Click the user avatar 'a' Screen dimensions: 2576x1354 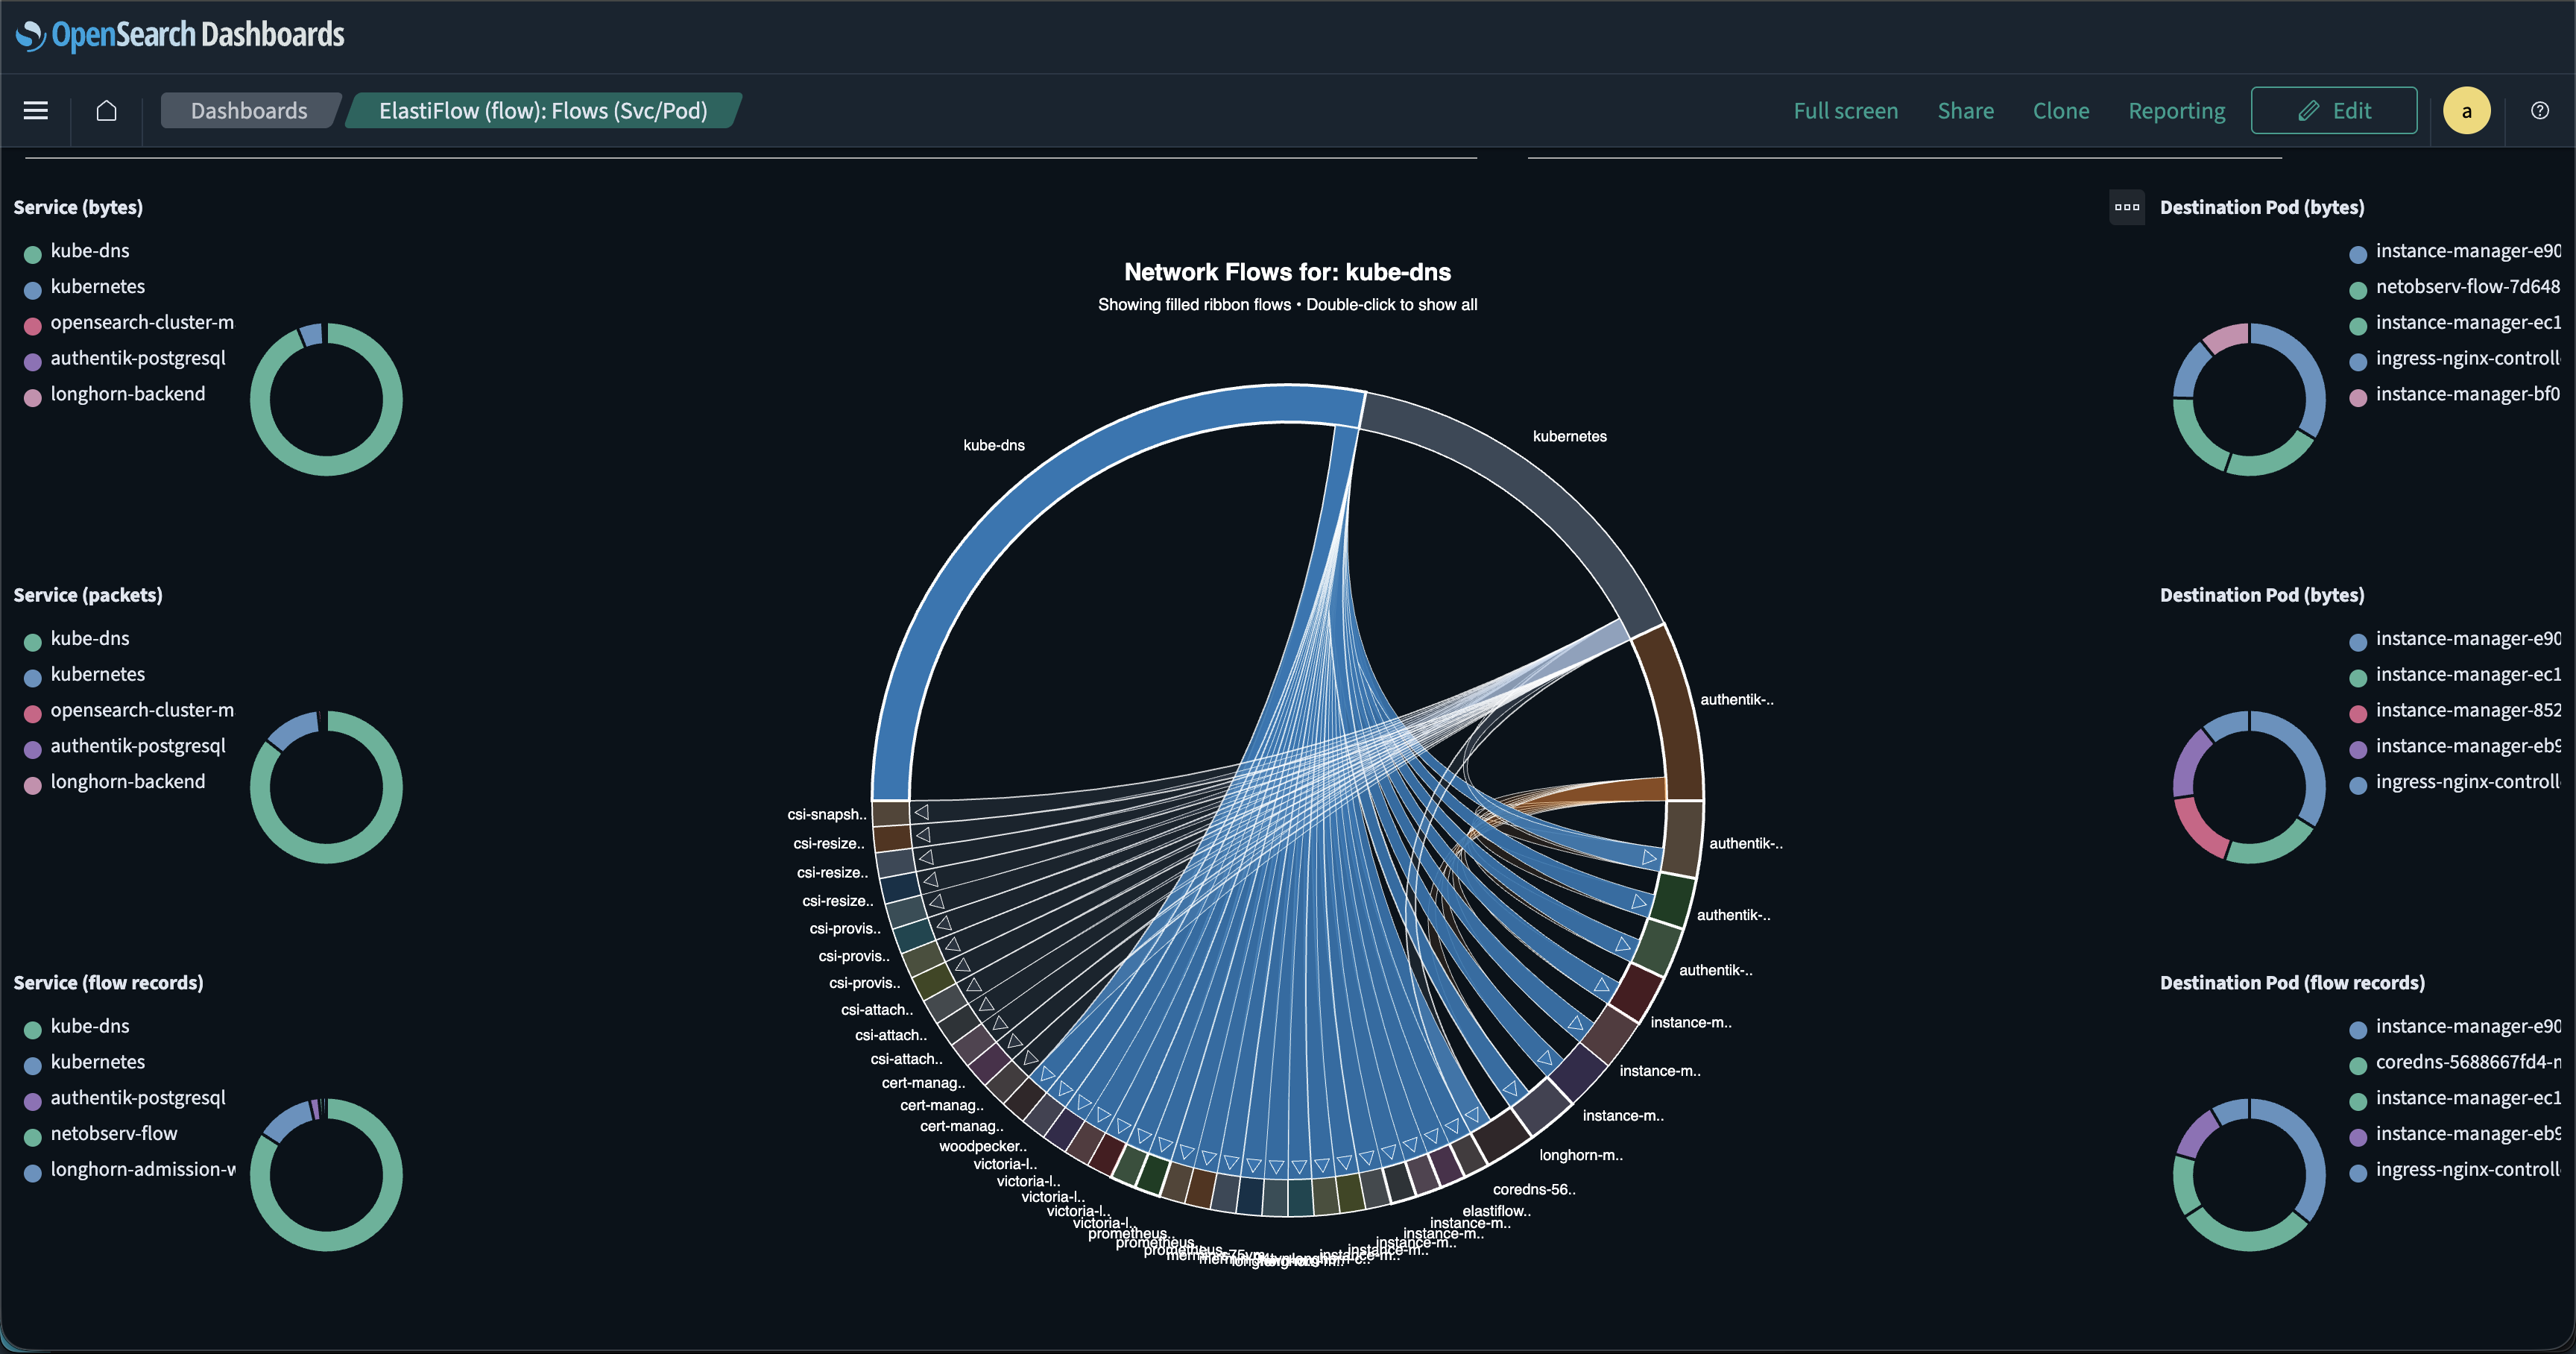pos(2466,111)
